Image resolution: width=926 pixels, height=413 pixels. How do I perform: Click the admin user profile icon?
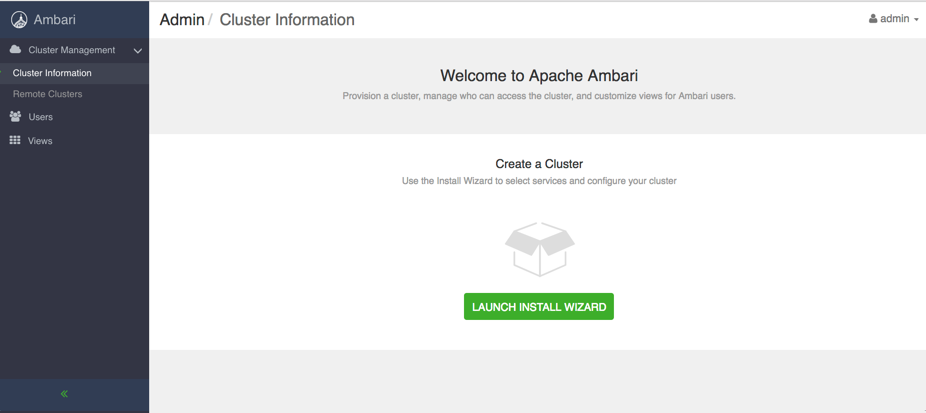point(873,19)
